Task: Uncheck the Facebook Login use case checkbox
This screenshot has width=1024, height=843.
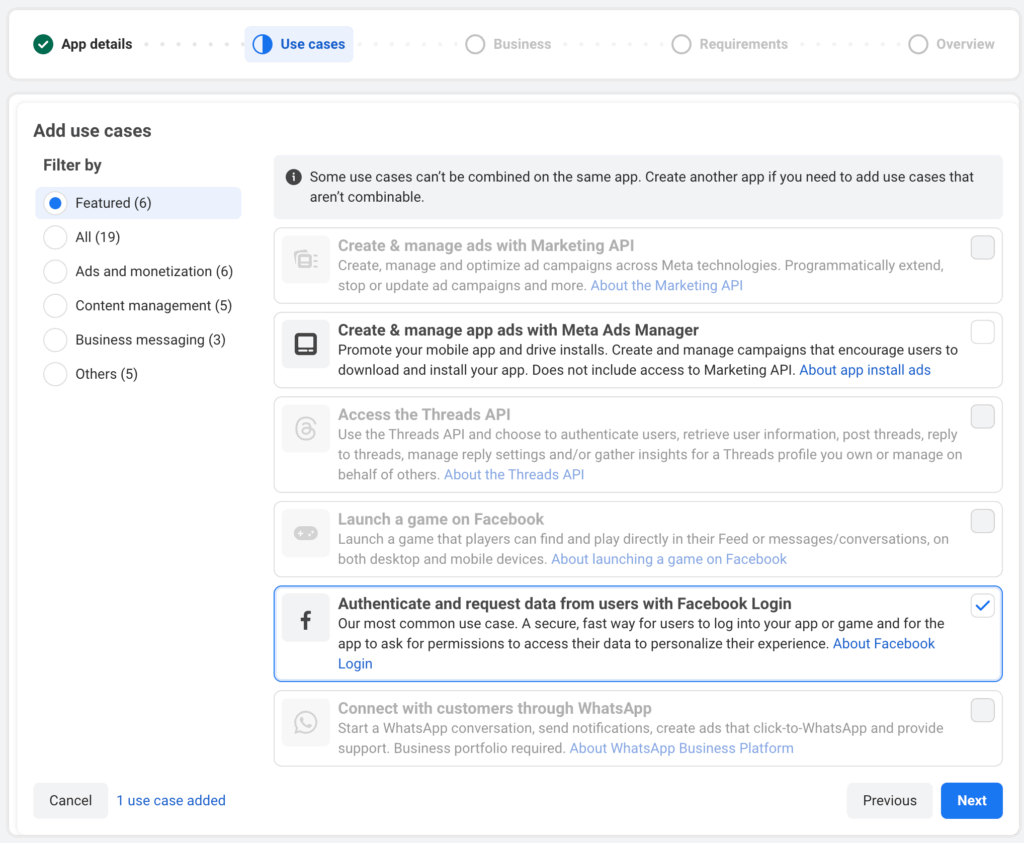Action: click(x=982, y=605)
